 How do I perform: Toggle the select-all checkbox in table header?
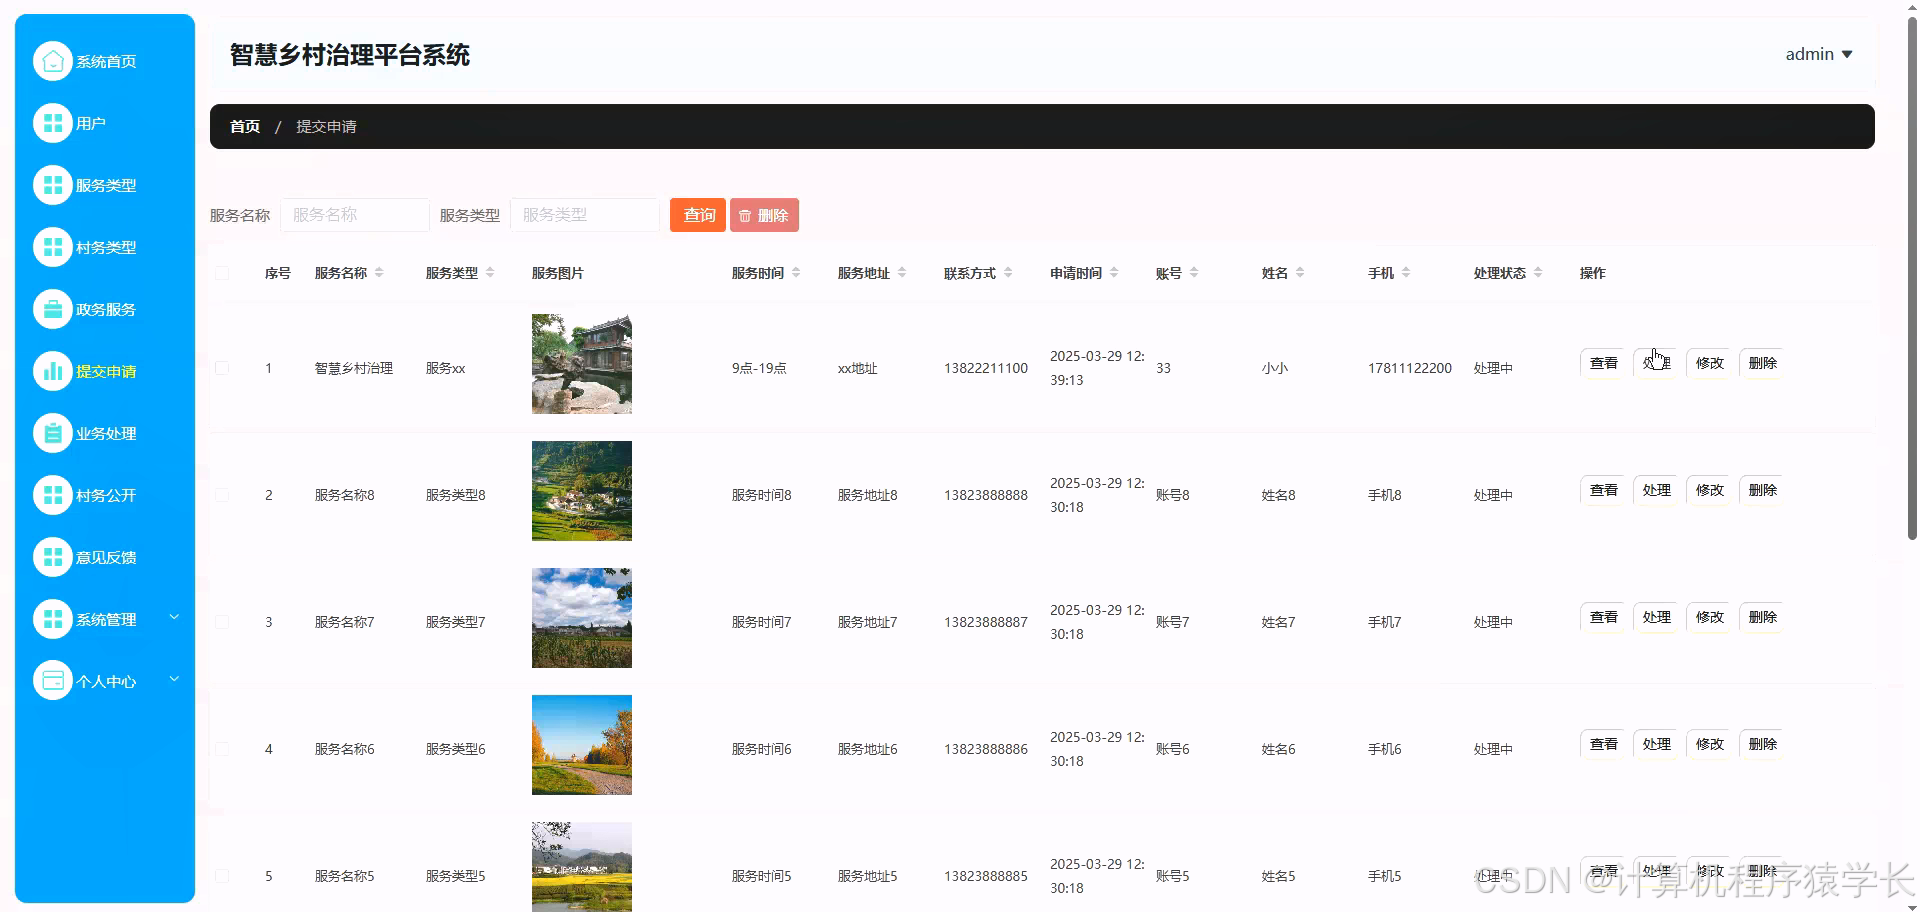pyautogui.click(x=222, y=272)
